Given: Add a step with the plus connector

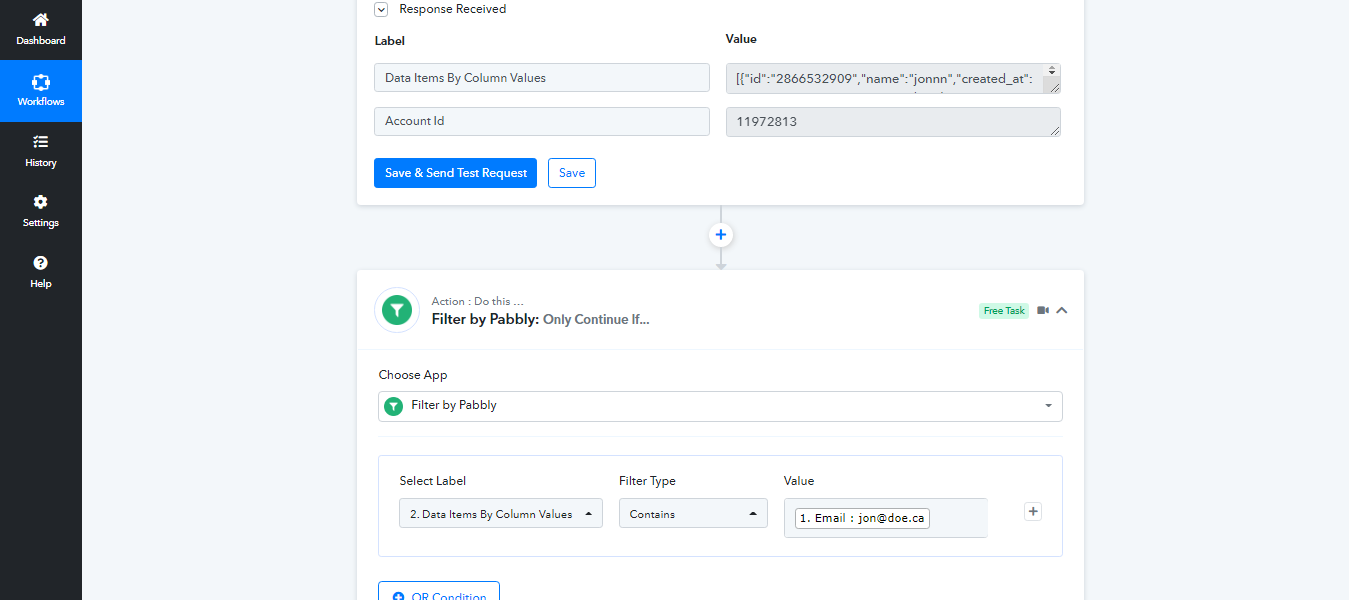Looking at the screenshot, I should click(721, 235).
